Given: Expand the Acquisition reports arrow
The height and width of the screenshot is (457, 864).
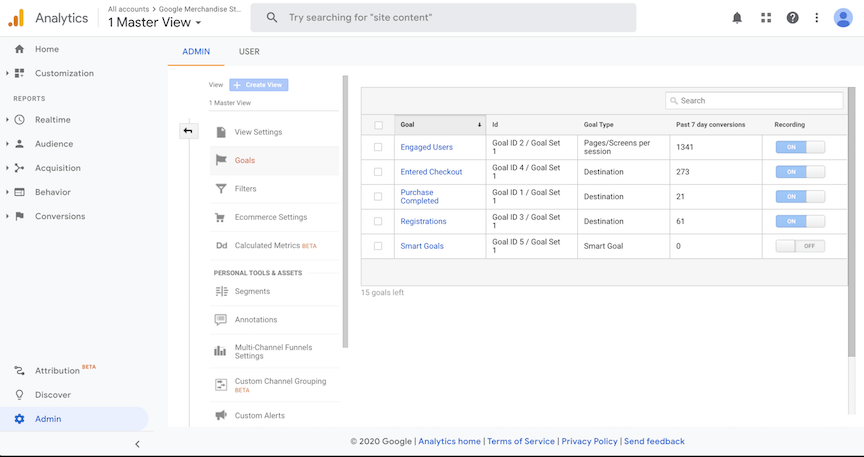Looking at the screenshot, I should tap(7, 168).
